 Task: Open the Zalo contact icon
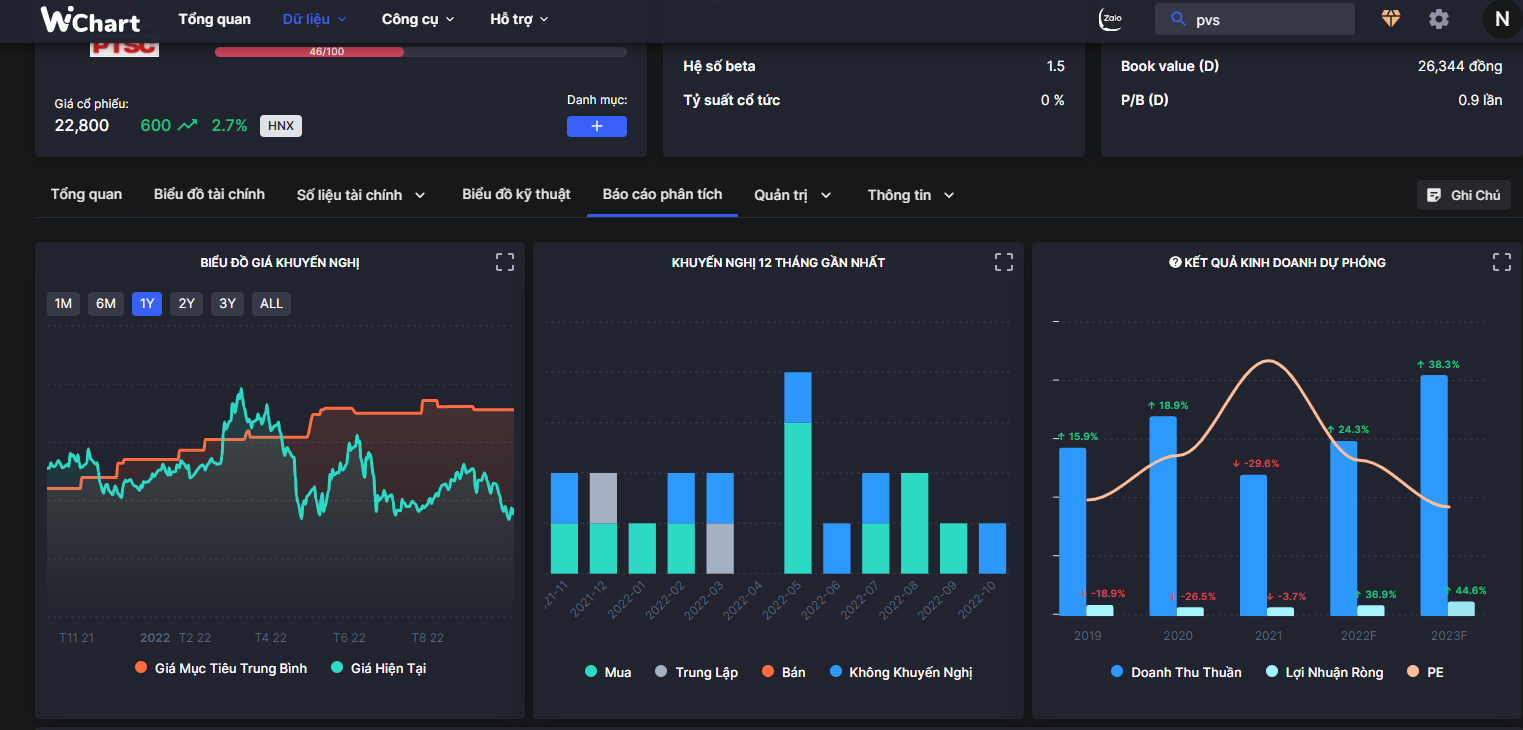coord(1110,19)
